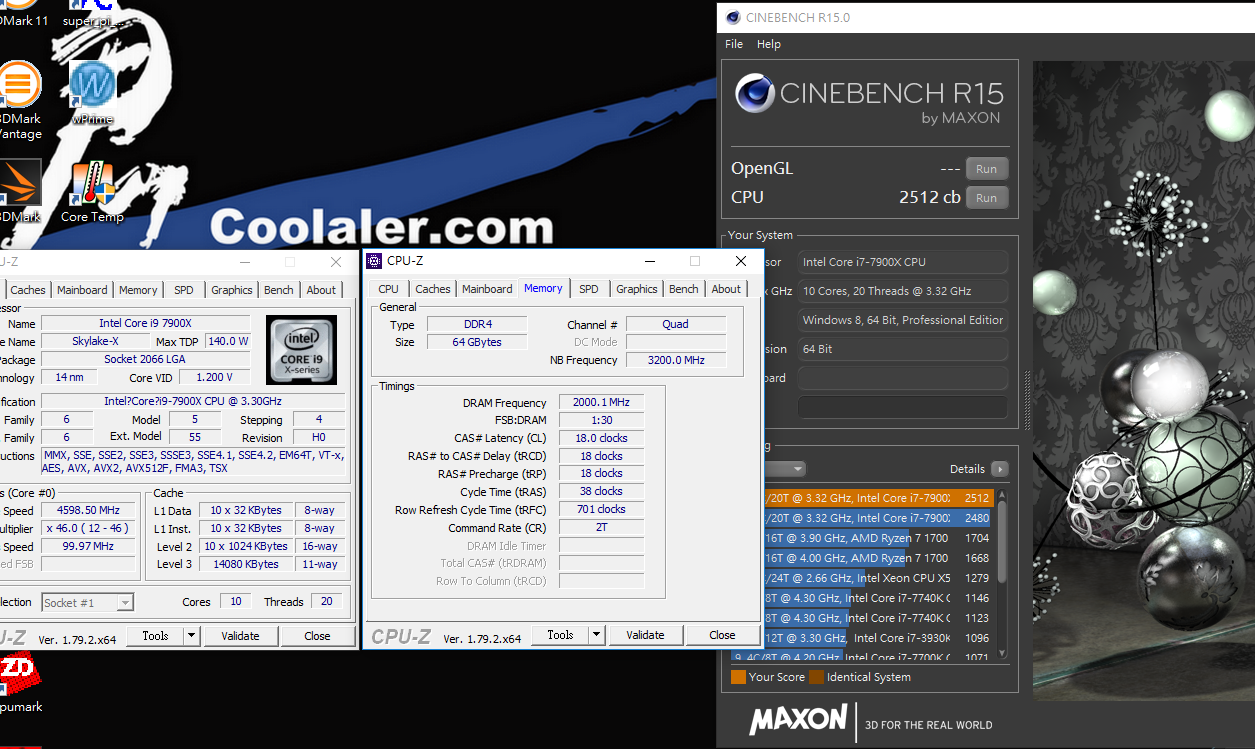This screenshot has height=749, width=1255.
Task: Click the Cinebench R15.0 title bar icon
Action: (x=733, y=17)
